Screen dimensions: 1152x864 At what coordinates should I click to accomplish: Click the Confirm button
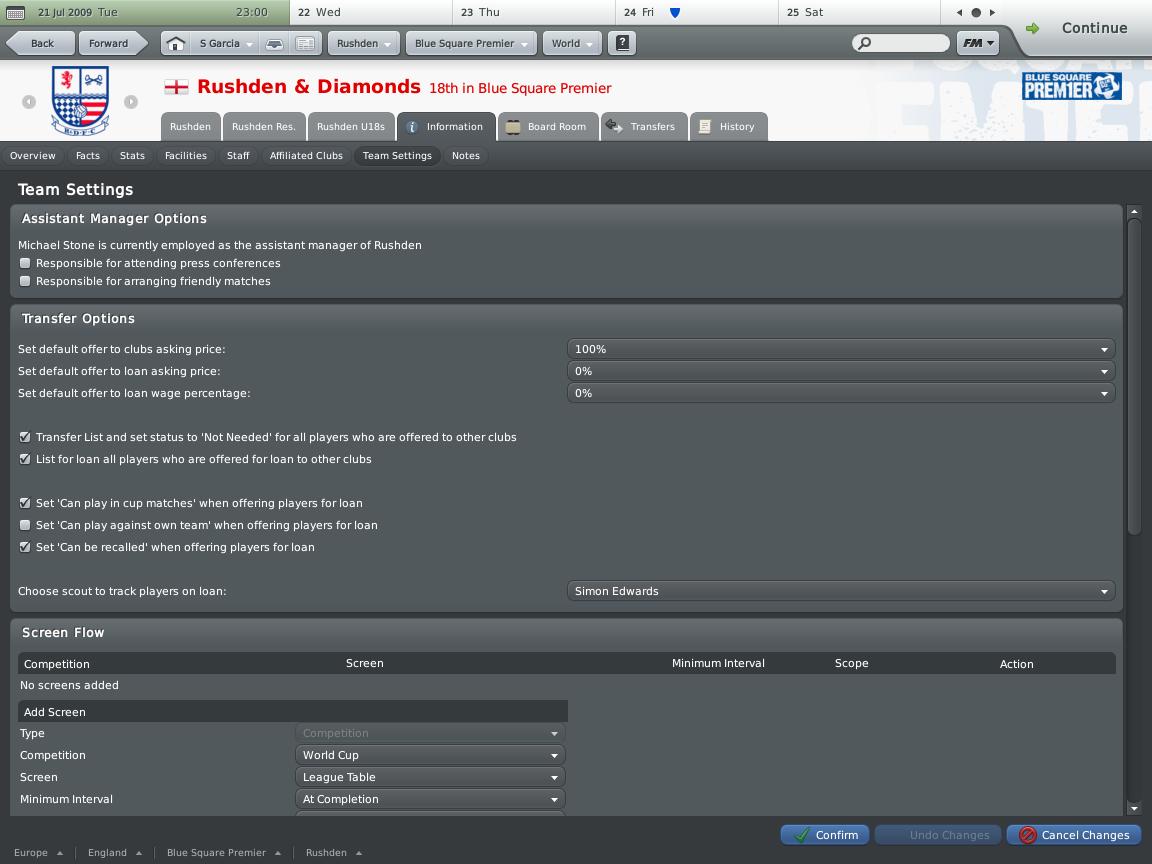[x=825, y=835]
